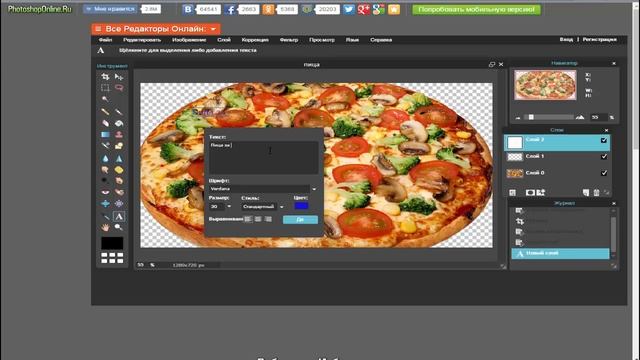Select the rectangular Marquee tool
This screenshot has width=640, height=360.
(105, 88)
